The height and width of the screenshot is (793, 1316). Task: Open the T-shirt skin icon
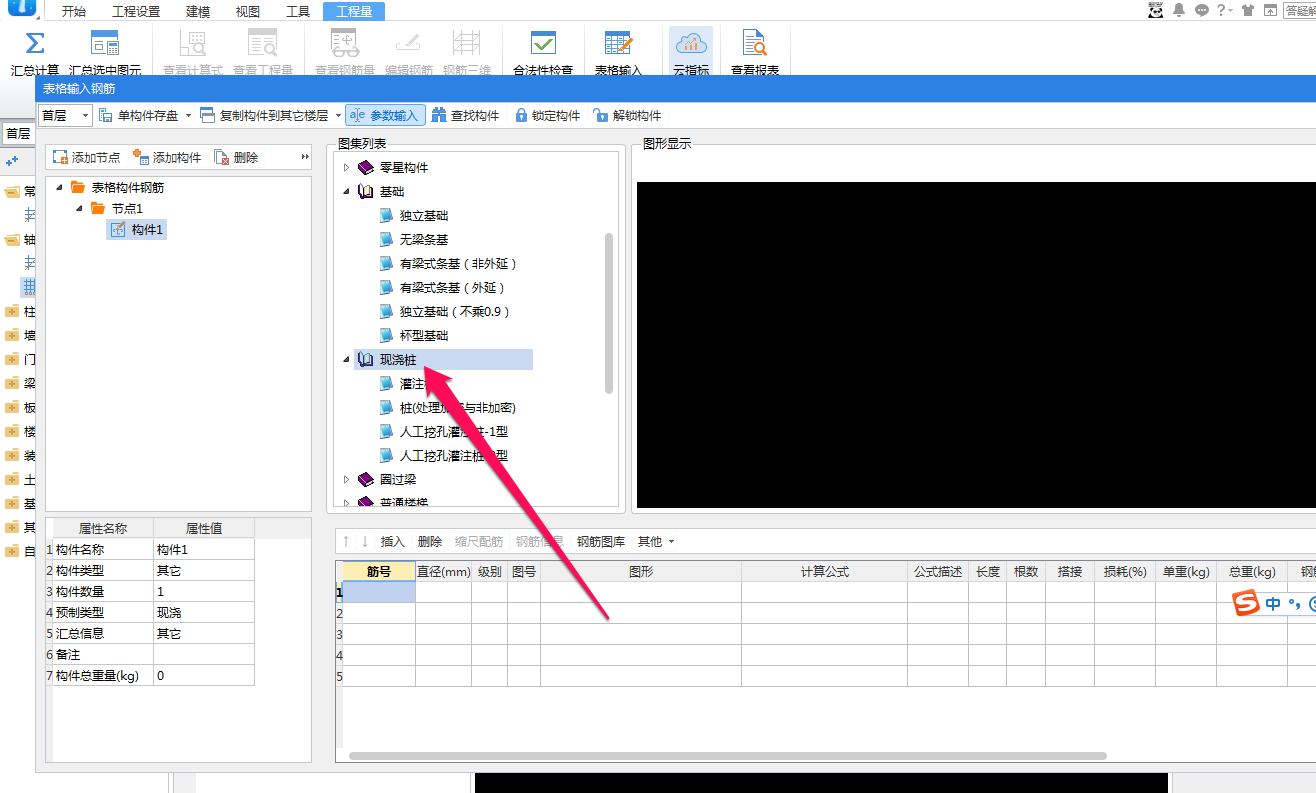1247,10
